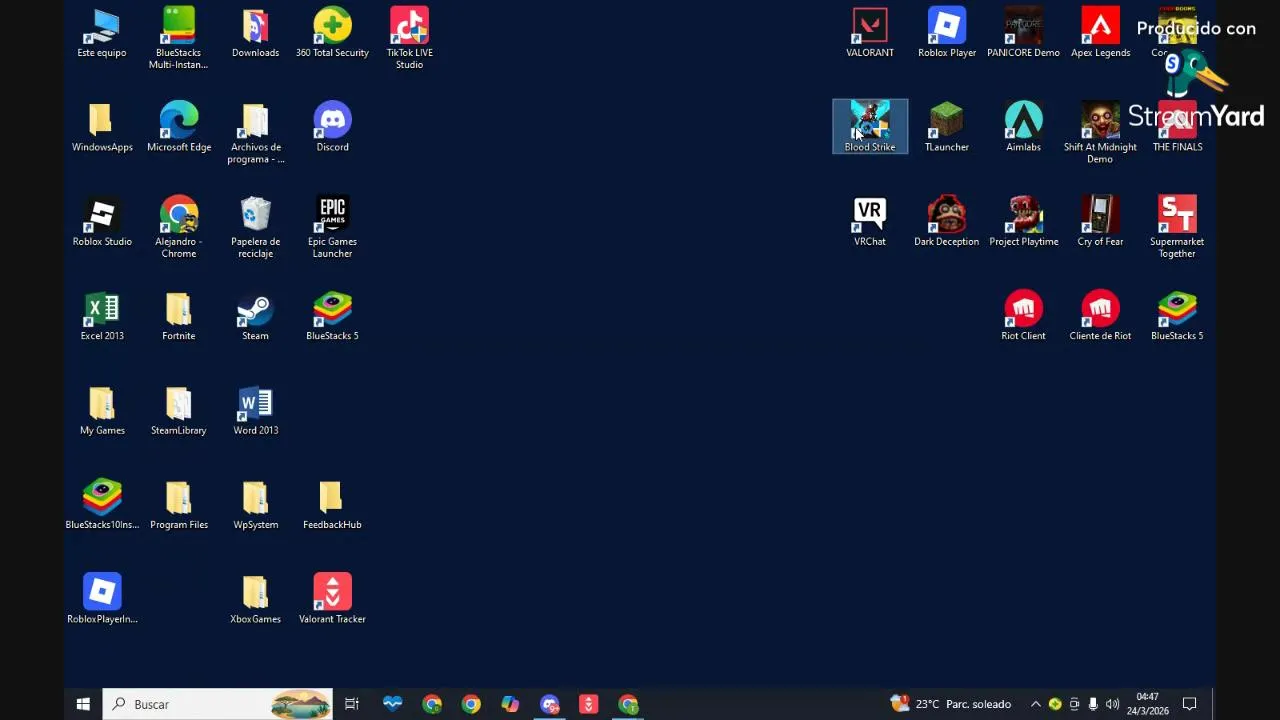Click the Buscar taskbar search box

point(218,704)
